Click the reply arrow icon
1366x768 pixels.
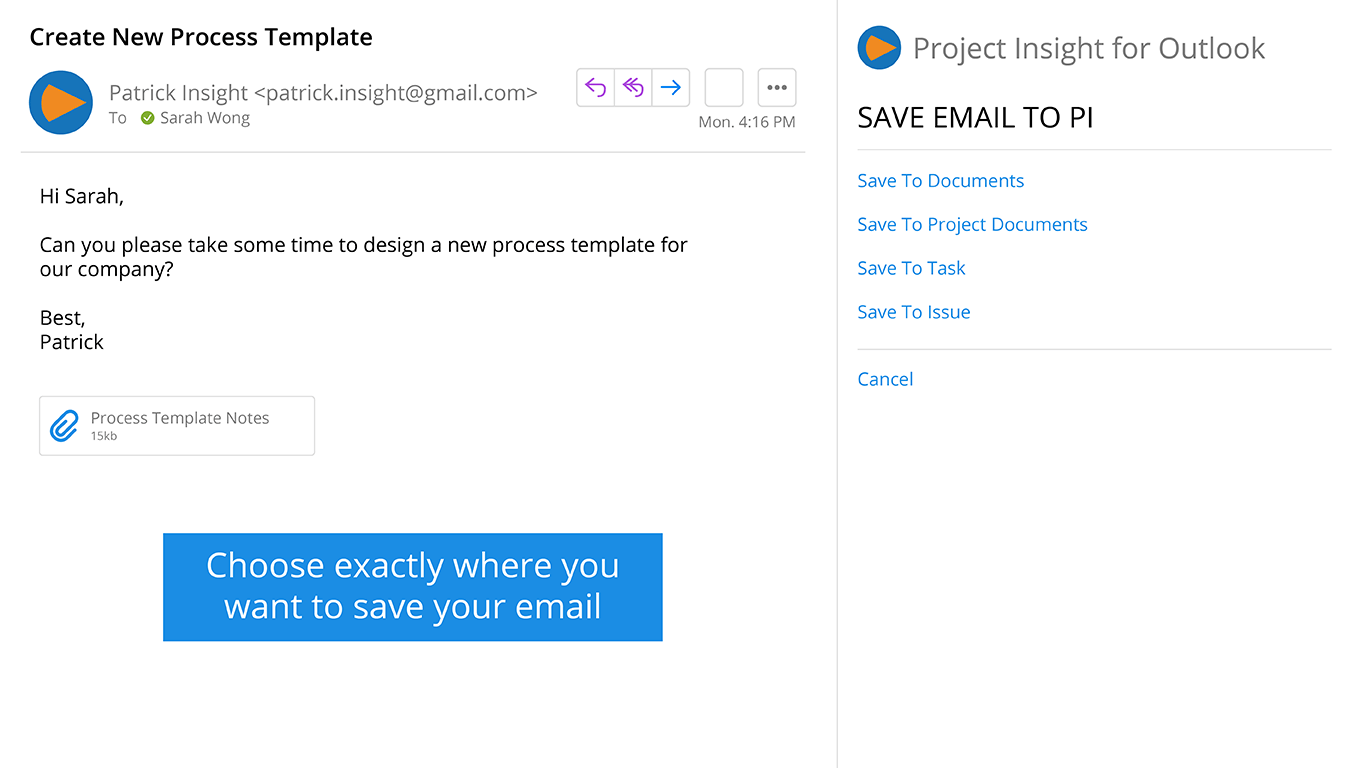596,88
